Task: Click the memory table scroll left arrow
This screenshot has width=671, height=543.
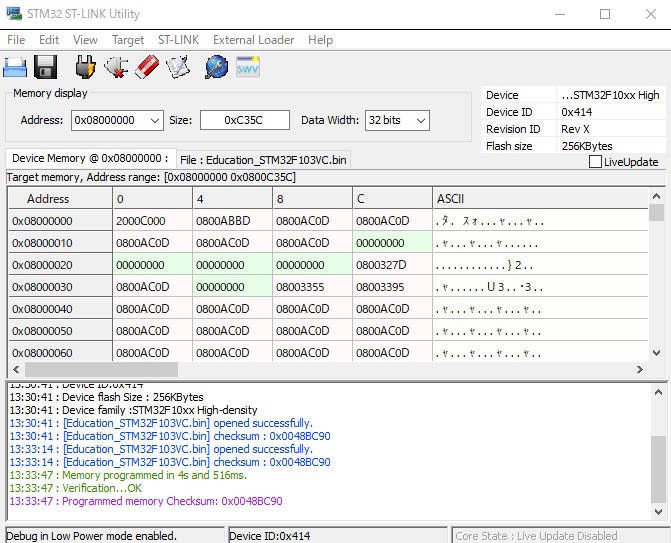Action: [x=16, y=369]
